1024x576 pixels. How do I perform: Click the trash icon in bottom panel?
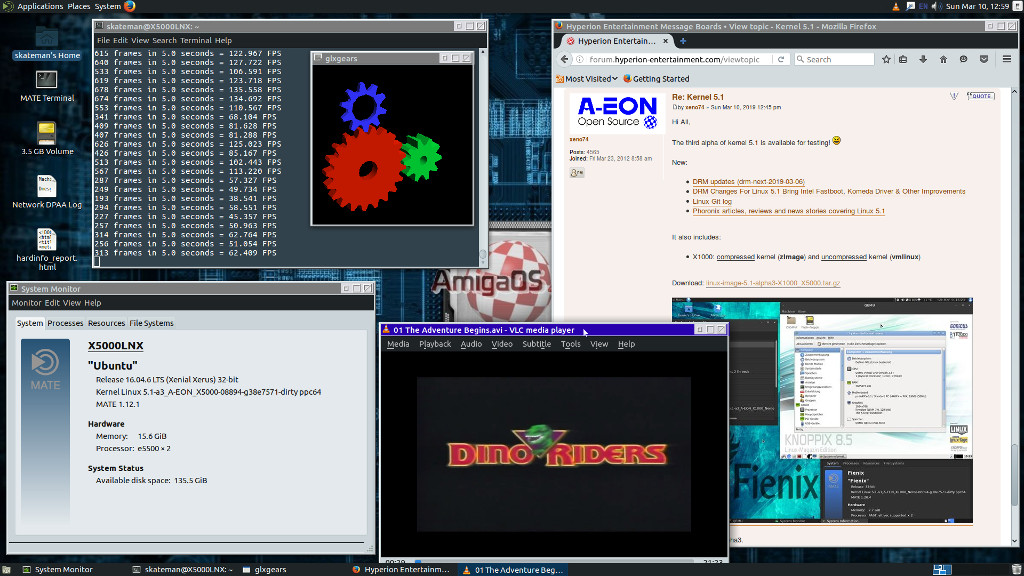[1016, 569]
